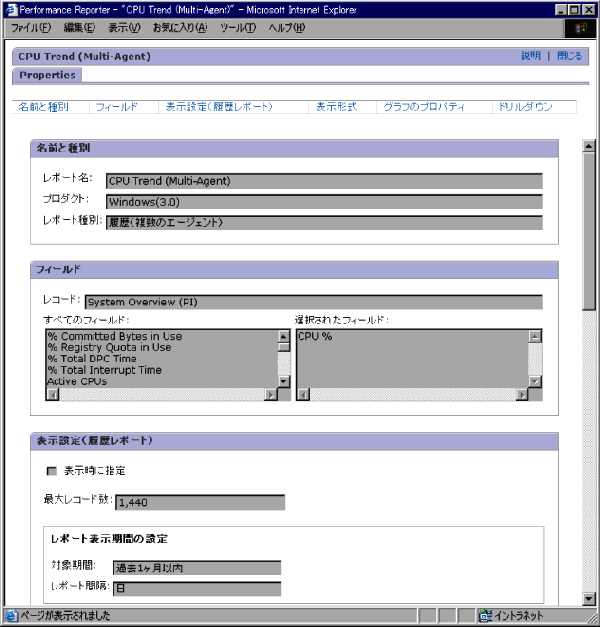Click the ページが表示されました status text
Screen dimensions: 600x627
[x=65, y=616]
